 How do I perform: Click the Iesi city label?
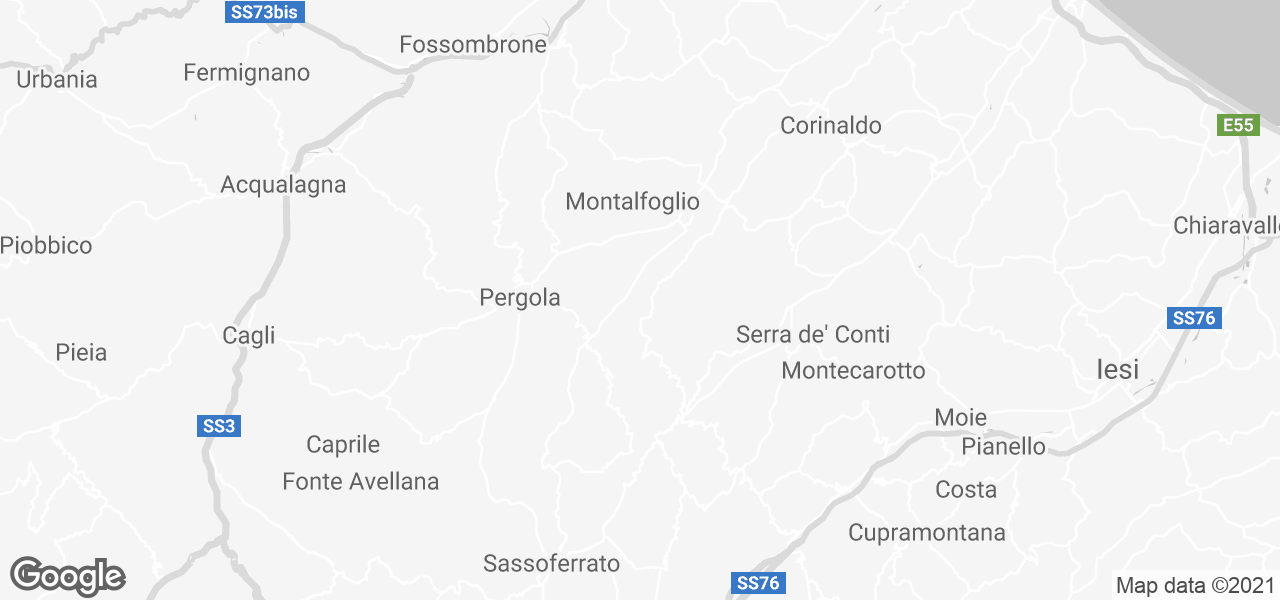tap(1117, 369)
